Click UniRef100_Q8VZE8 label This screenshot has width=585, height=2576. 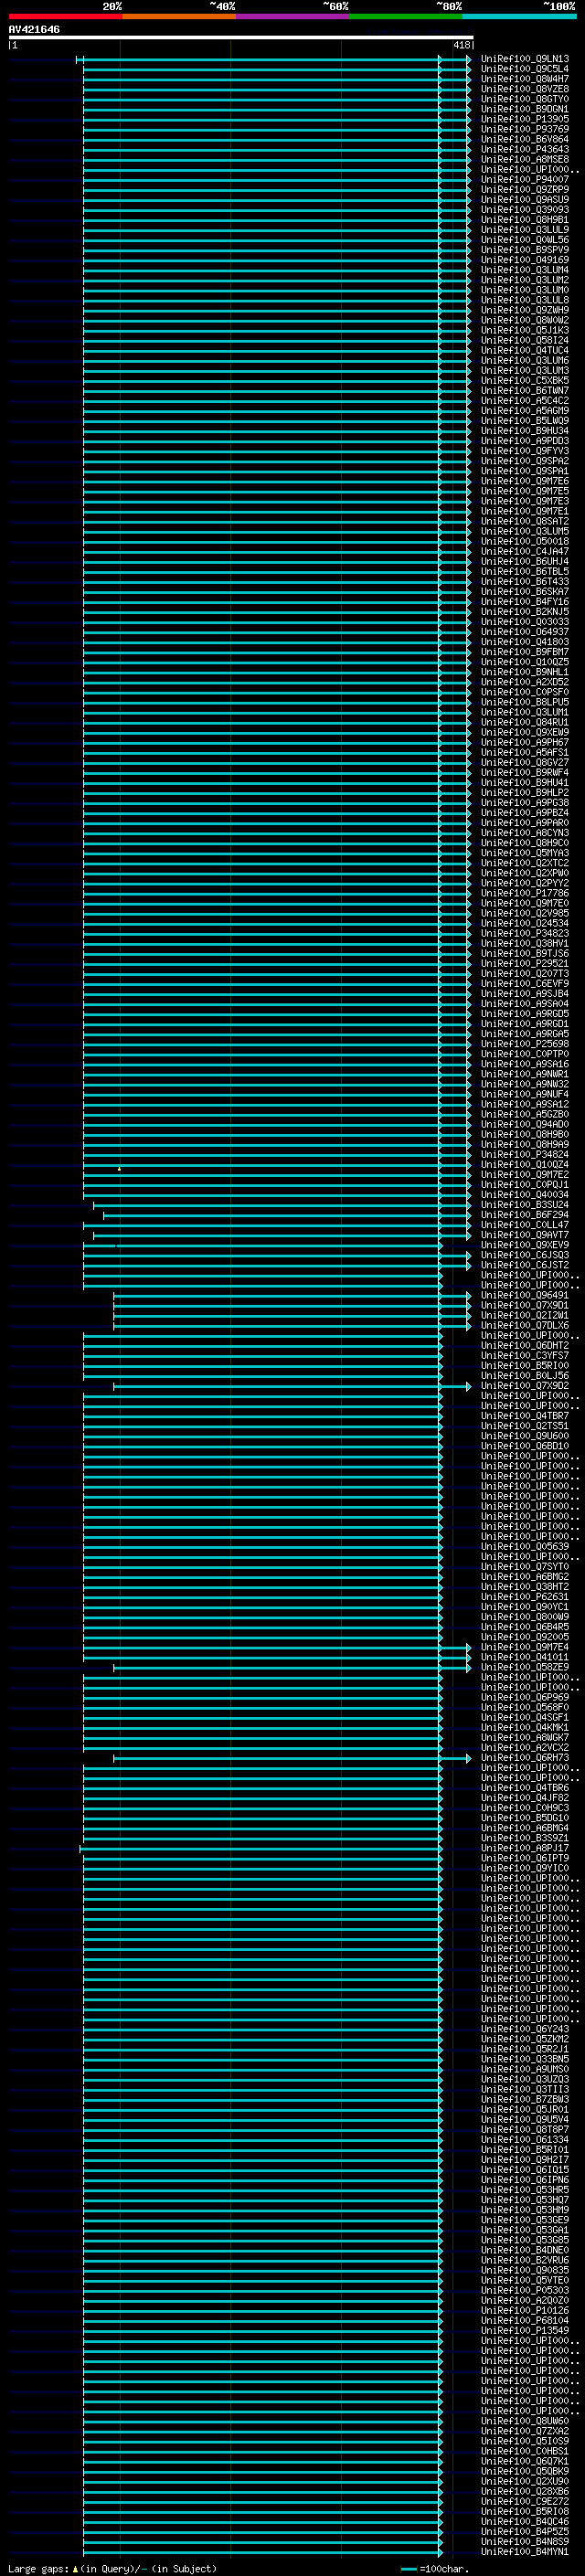tap(524, 89)
